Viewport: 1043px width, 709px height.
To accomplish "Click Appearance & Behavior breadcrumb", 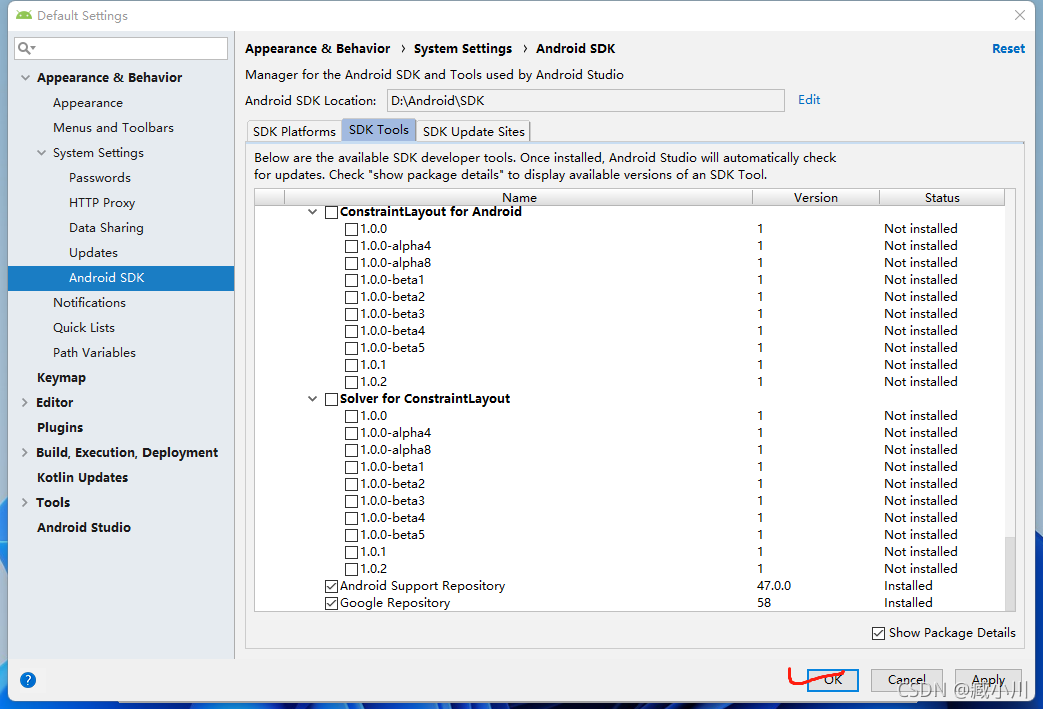I will pyautogui.click(x=317, y=49).
